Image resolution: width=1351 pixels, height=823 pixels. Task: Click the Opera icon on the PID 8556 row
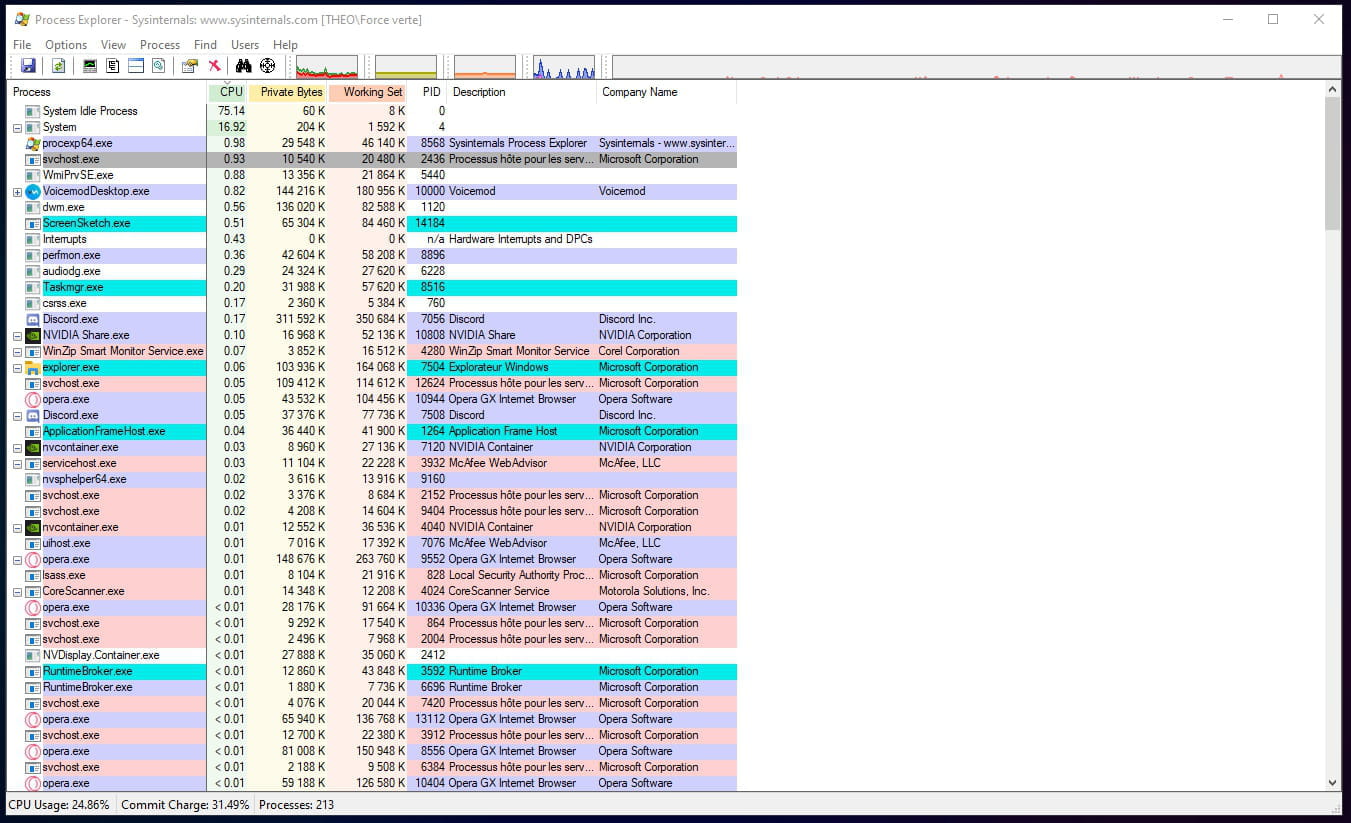(32, 751)
